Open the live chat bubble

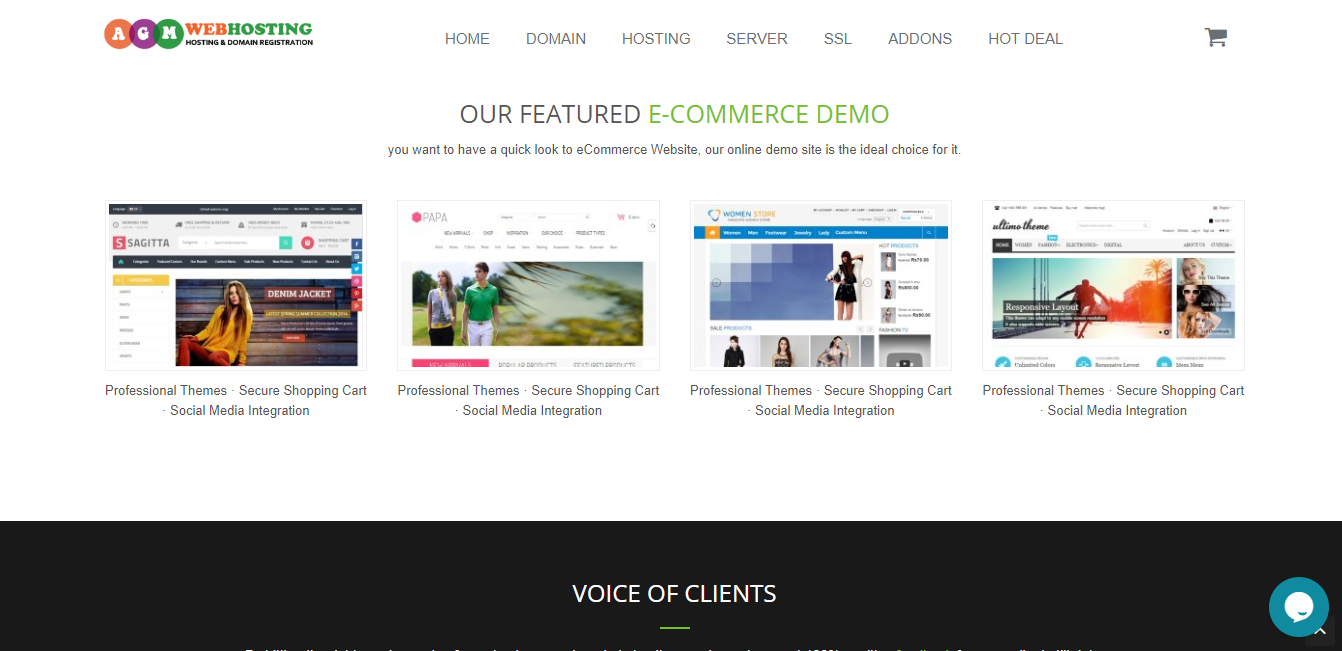[x=1298, y=607]
